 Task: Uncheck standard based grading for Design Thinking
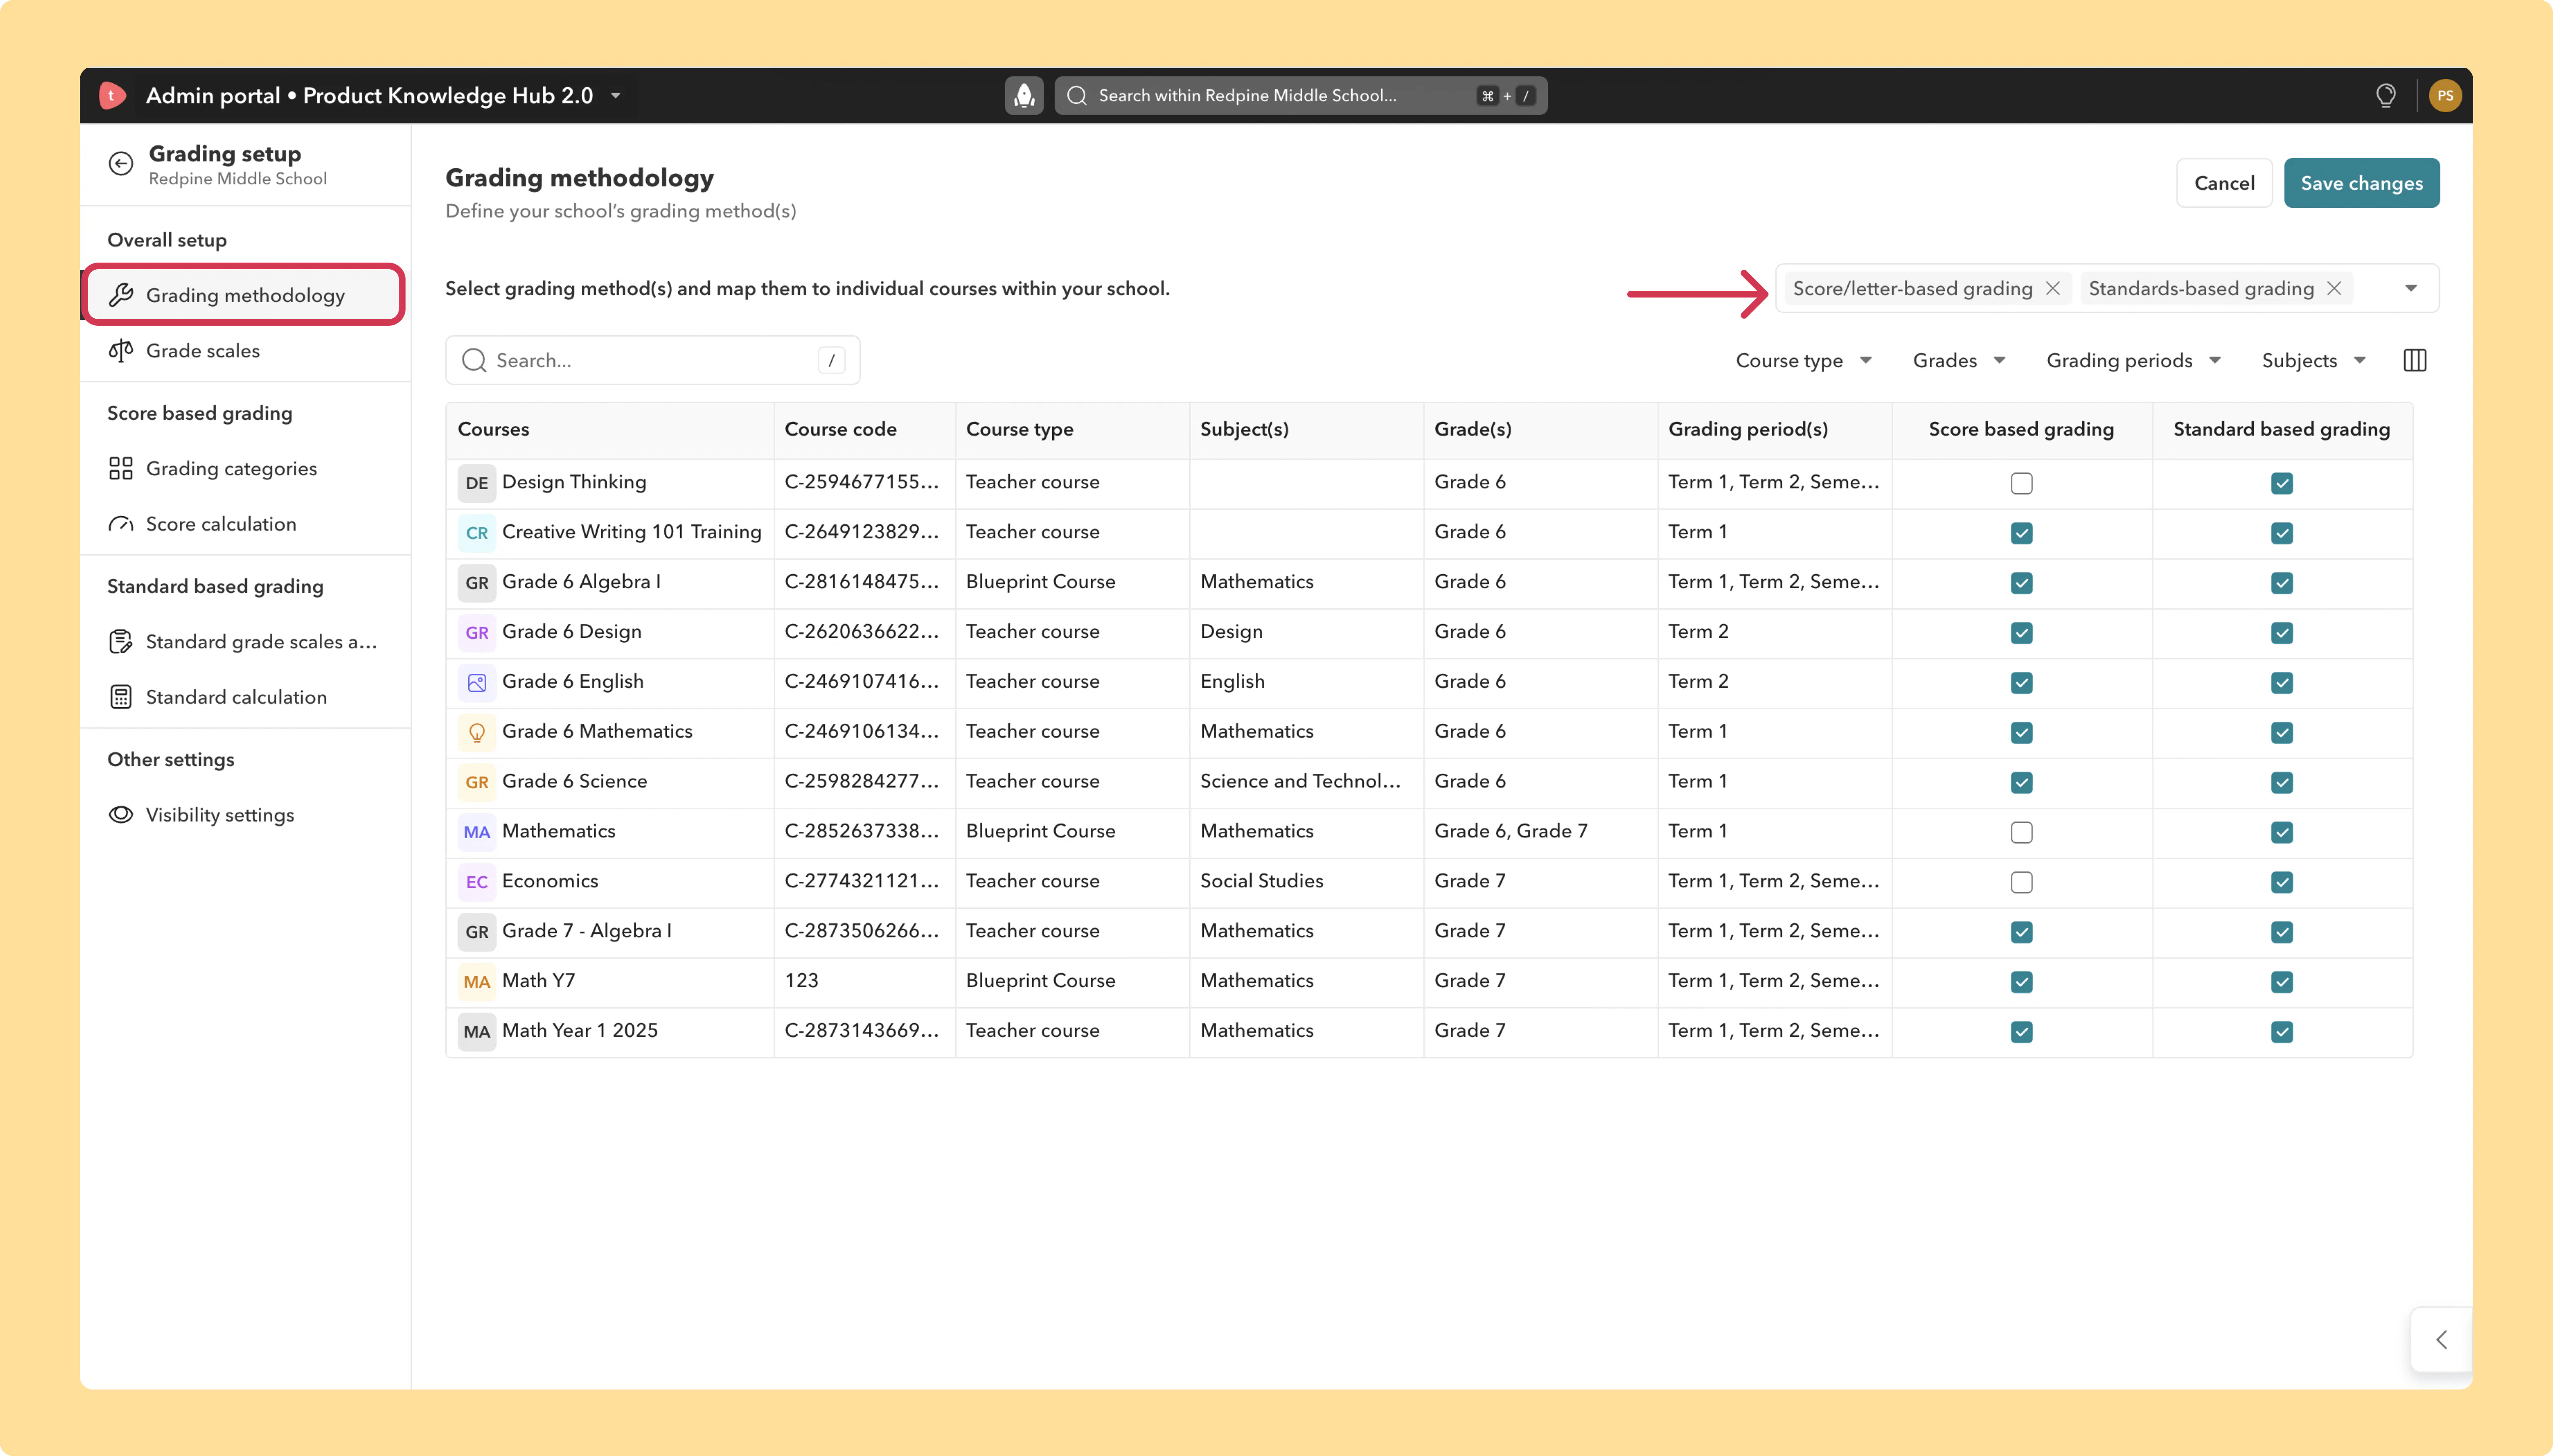click(x=2282, y=483)
